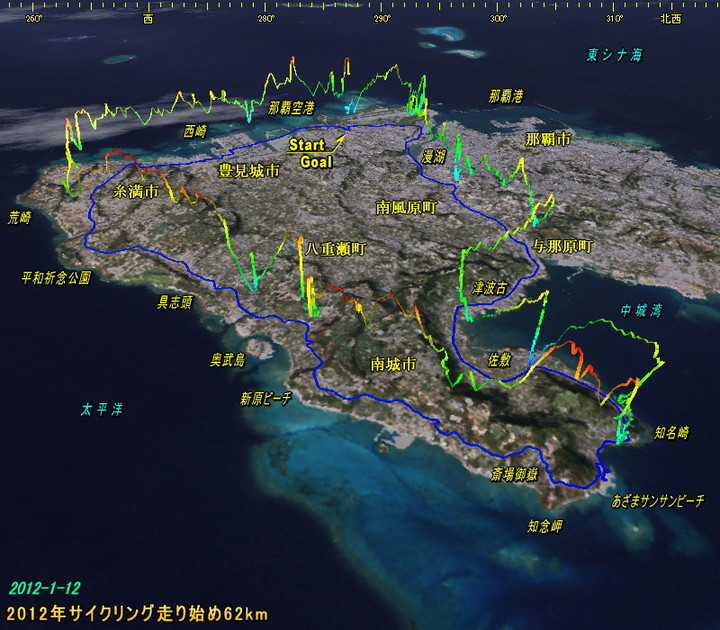Viewport: 720px width, 630px height.
Task: Click the 平和祈念公園 label
Action: click(56, 278)
